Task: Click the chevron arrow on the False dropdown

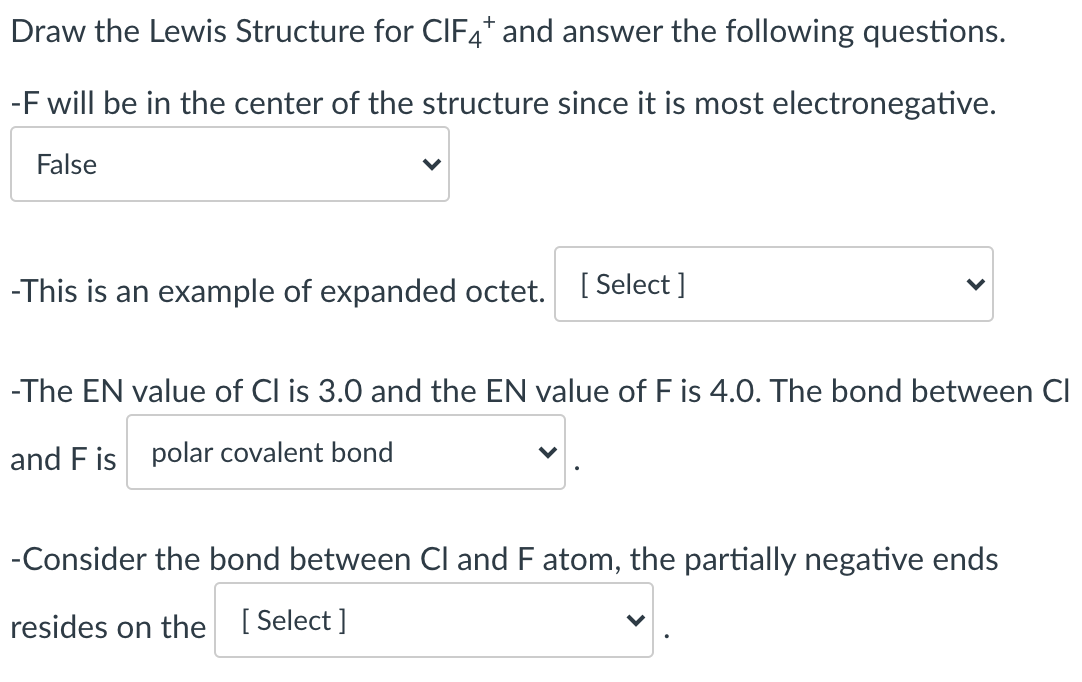Action: (x=431, y=164)
